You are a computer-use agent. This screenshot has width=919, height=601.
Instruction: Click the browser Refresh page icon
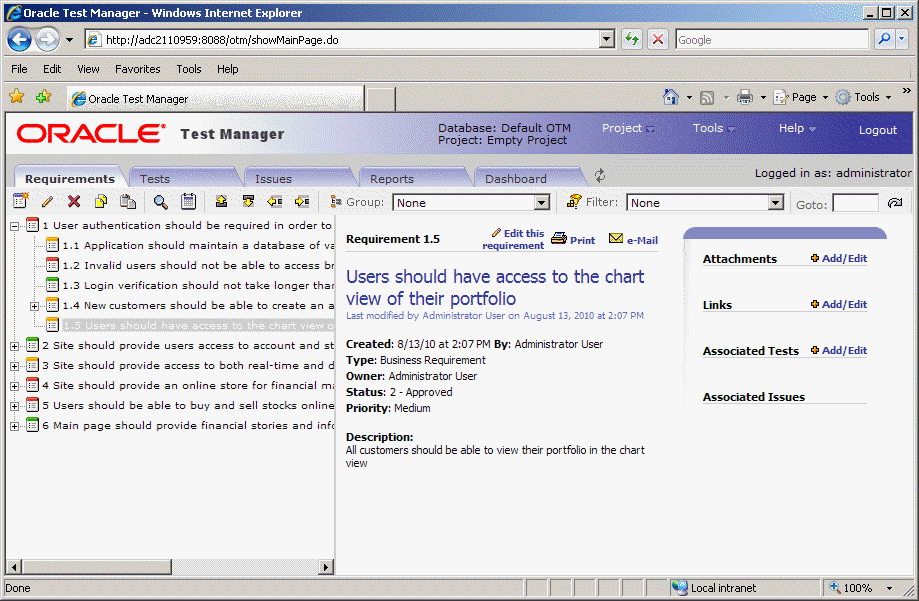pyautogui.click(x=632, y=39)
